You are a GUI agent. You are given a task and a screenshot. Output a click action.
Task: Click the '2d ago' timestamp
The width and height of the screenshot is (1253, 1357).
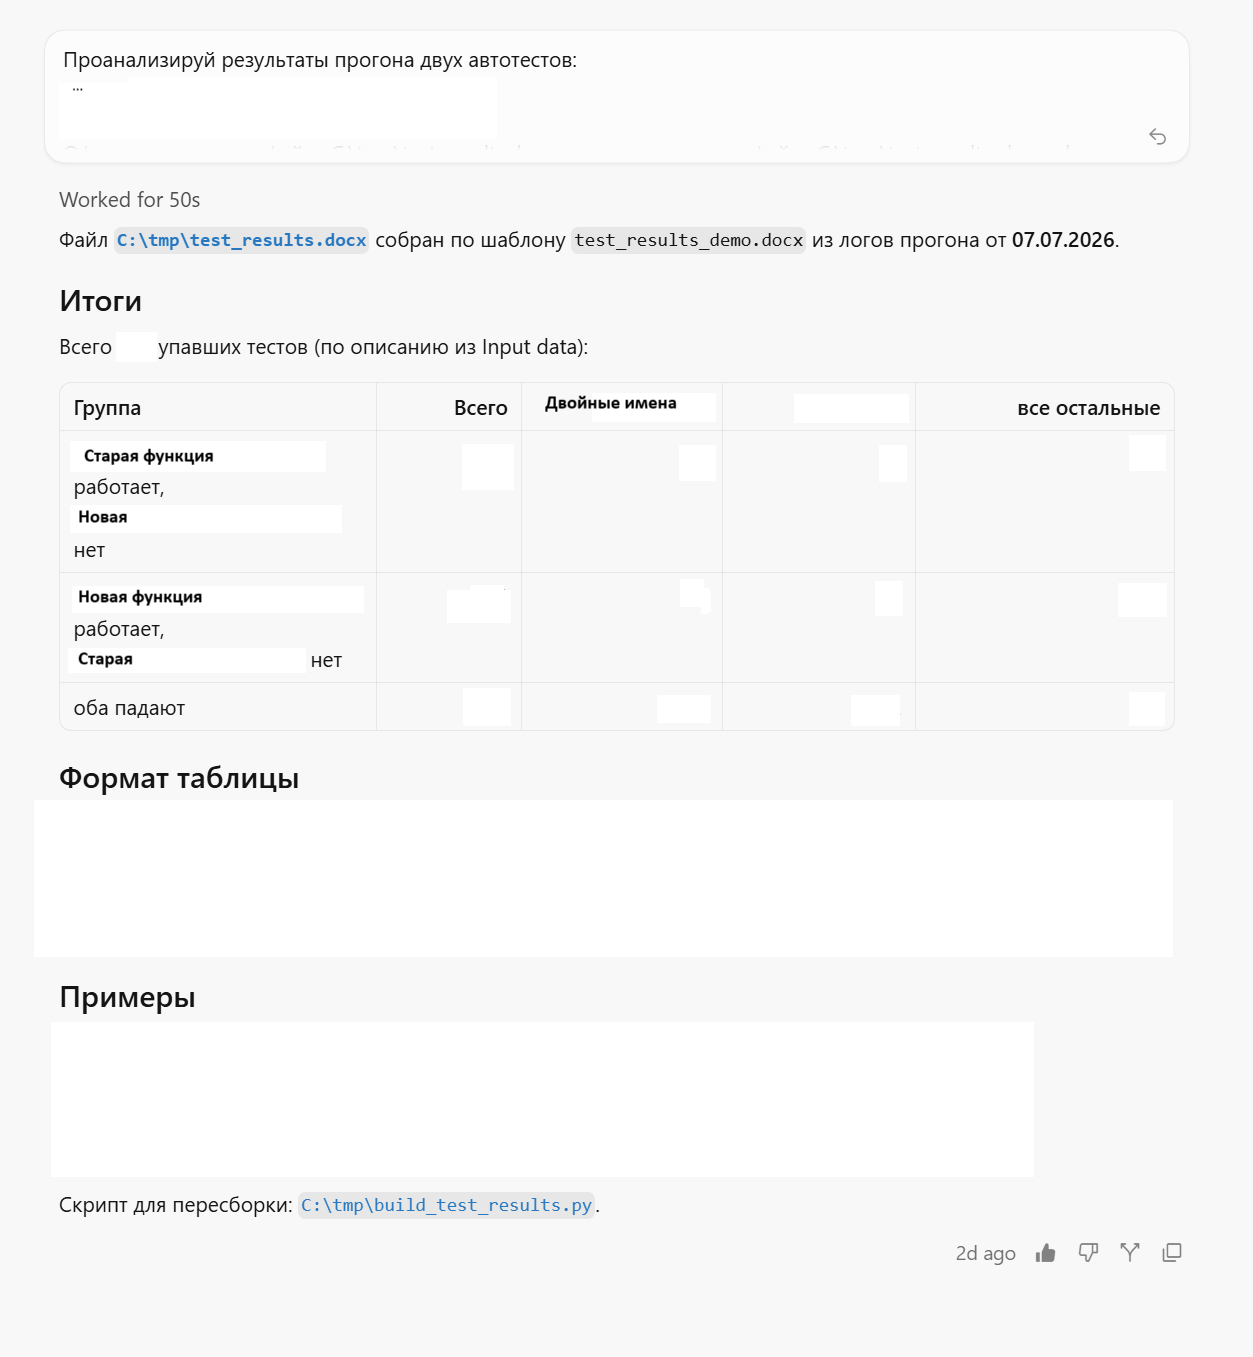(985, 1253)
